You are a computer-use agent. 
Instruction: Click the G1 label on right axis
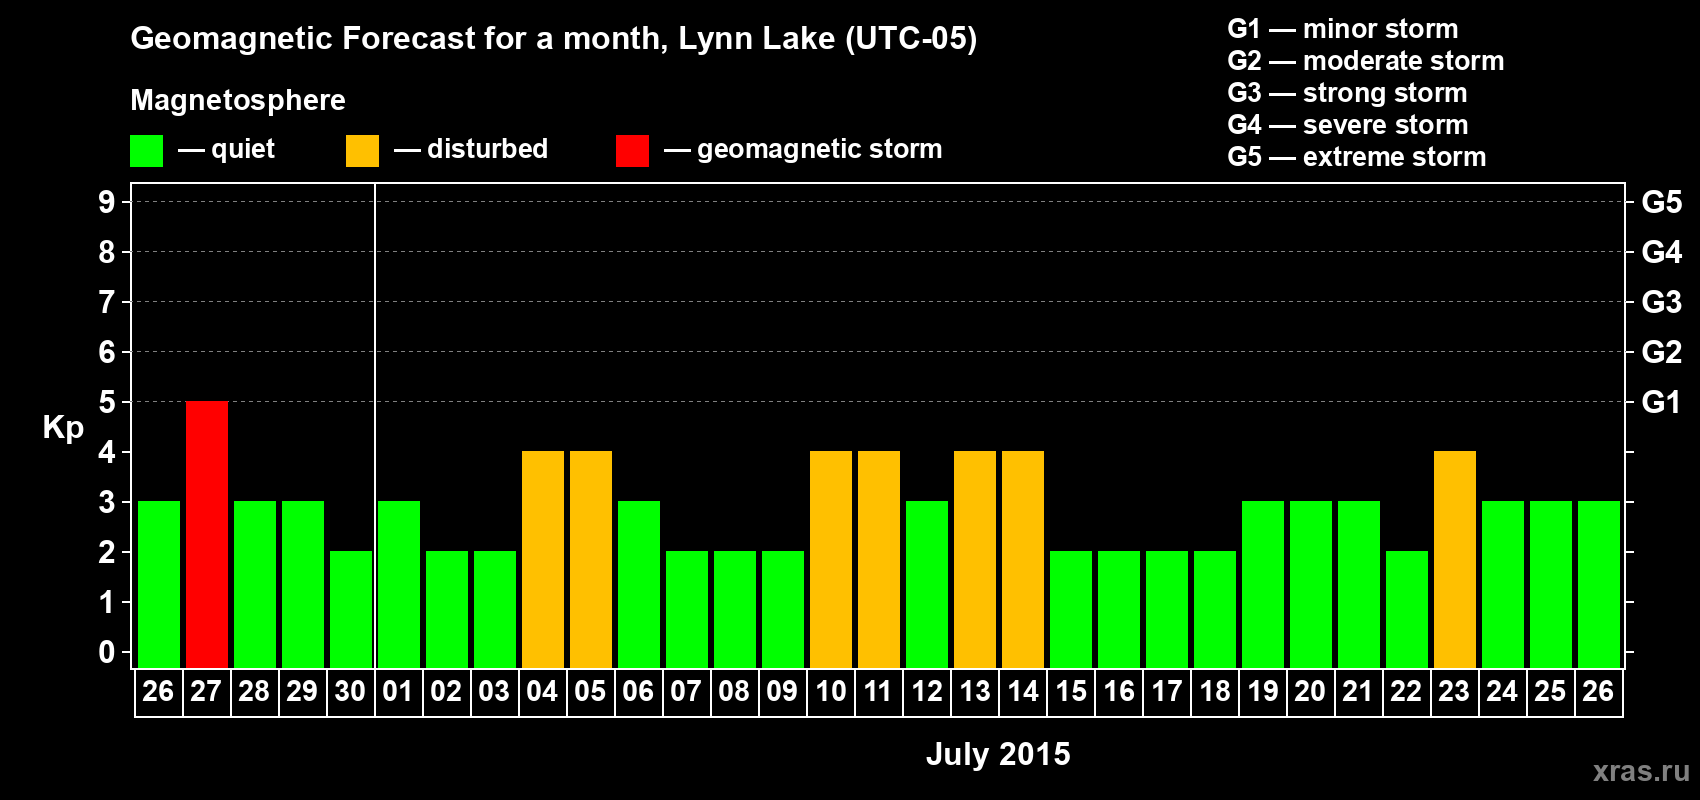1662,402
